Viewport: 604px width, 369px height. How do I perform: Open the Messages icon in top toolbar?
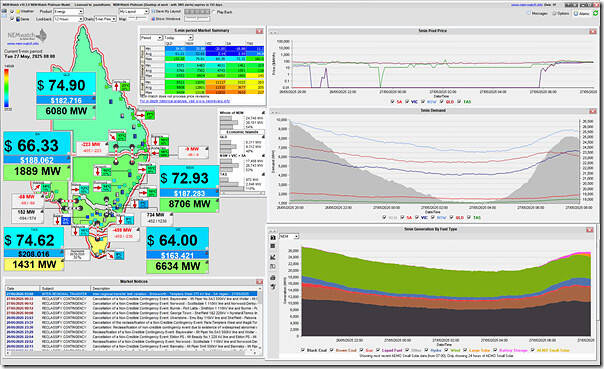(529, 13)
